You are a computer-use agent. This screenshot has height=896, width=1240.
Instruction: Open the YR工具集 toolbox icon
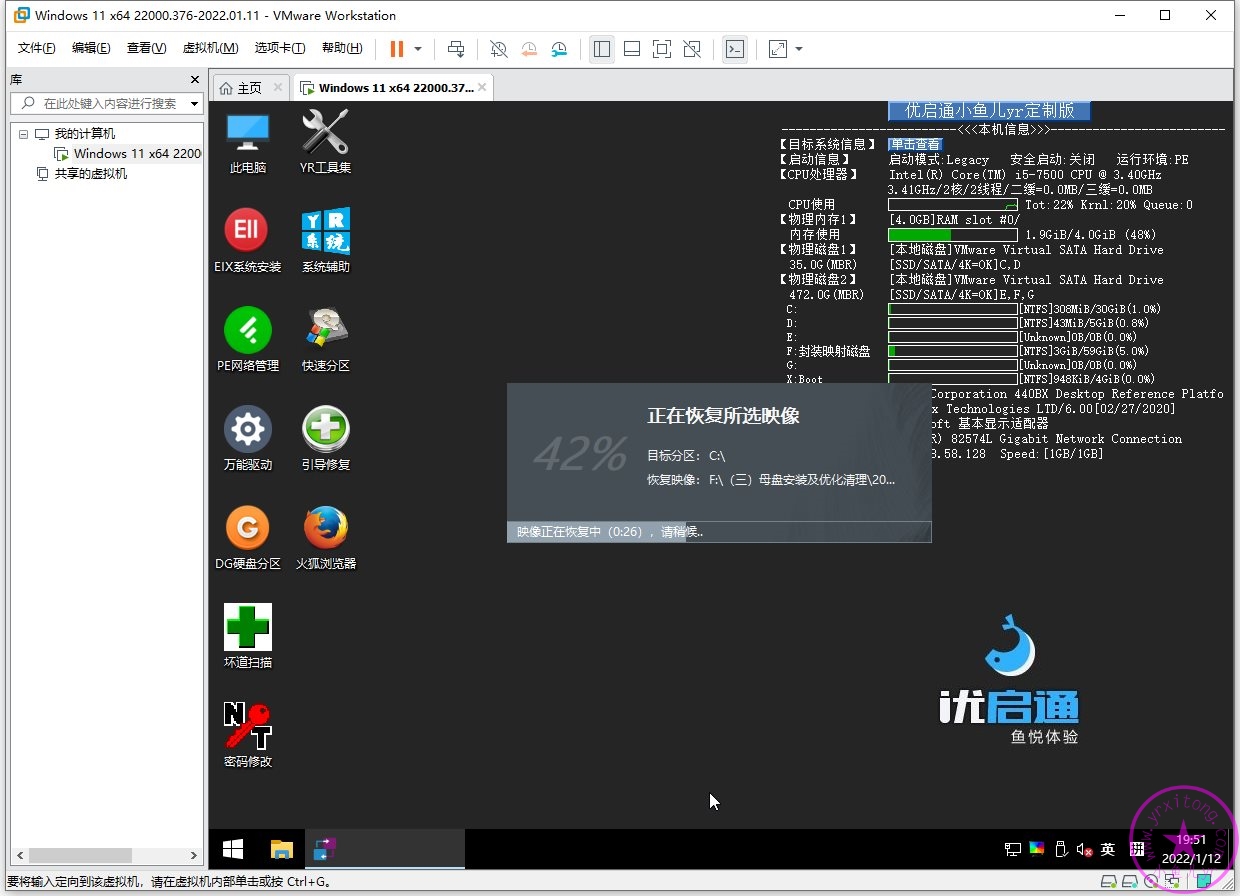click(x=325, y=141)
